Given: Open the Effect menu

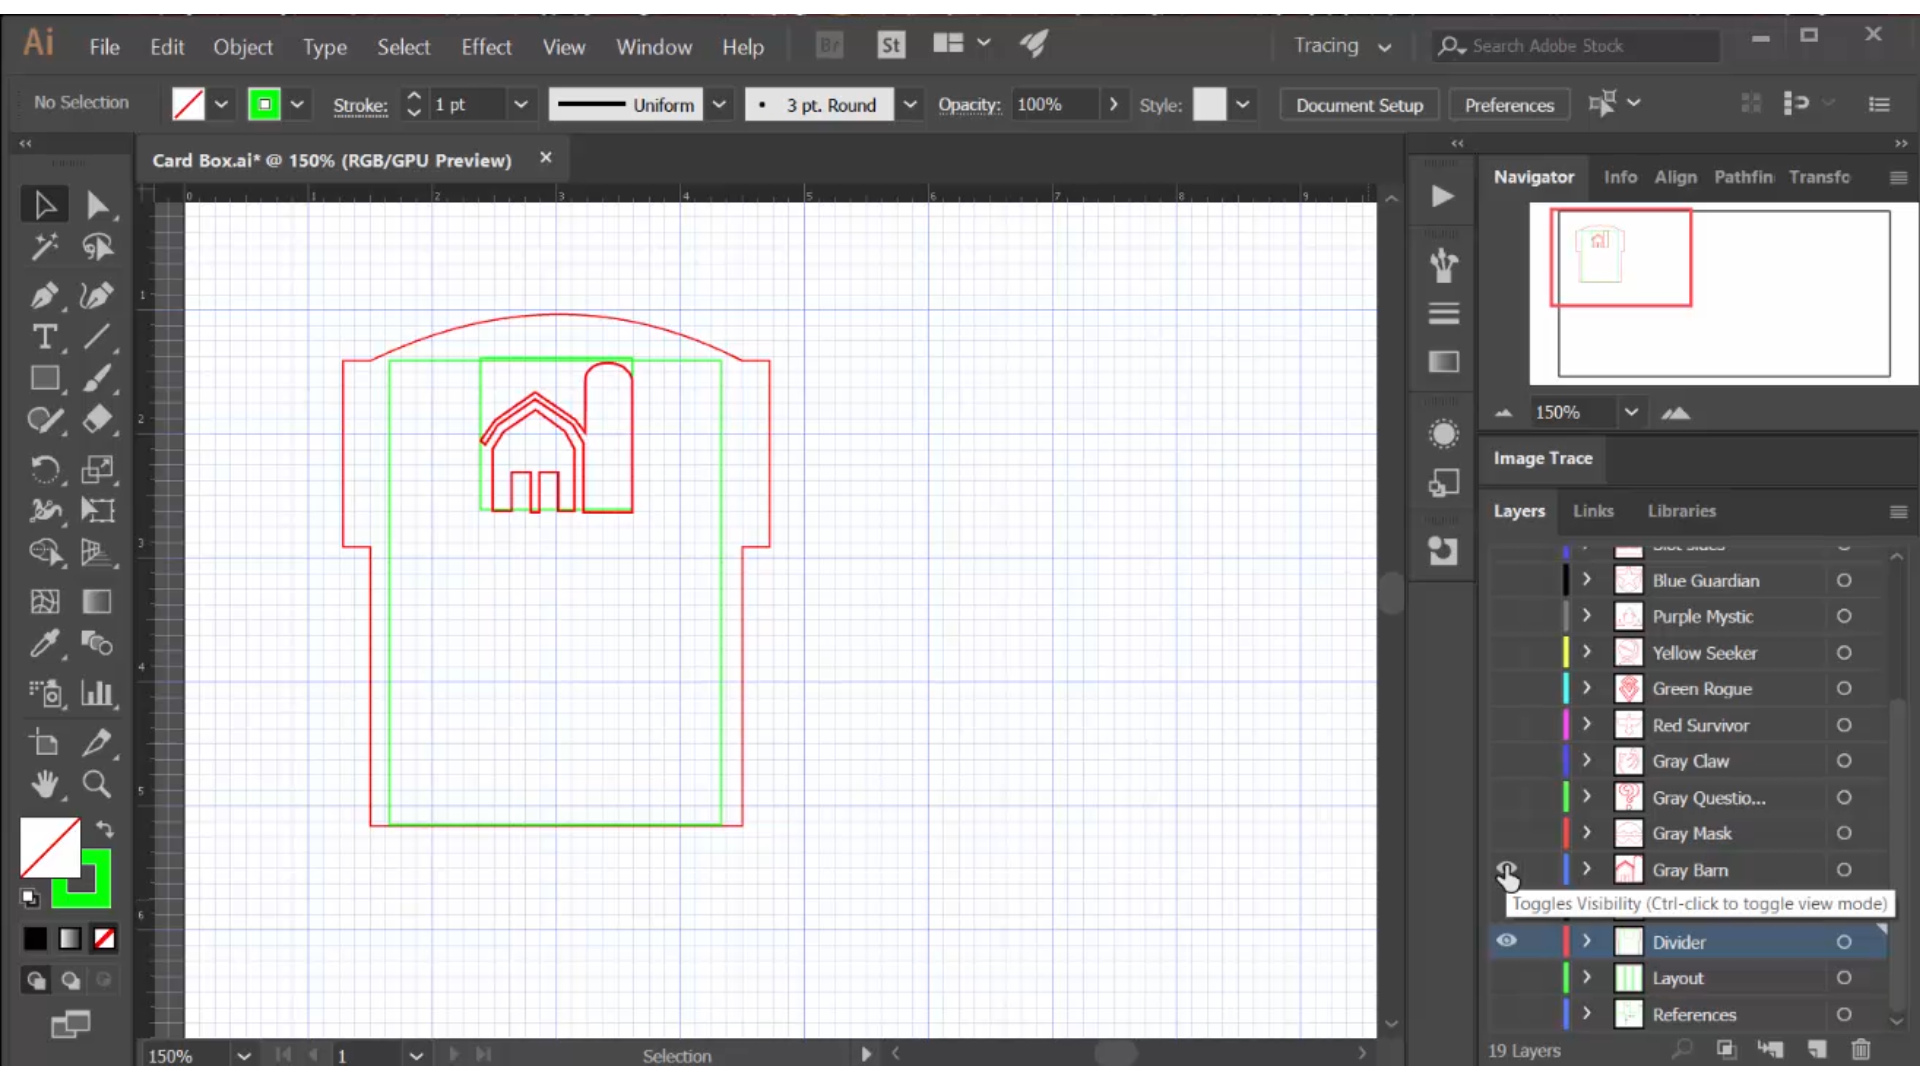Looking at the screenshot, I should [485, 46].
